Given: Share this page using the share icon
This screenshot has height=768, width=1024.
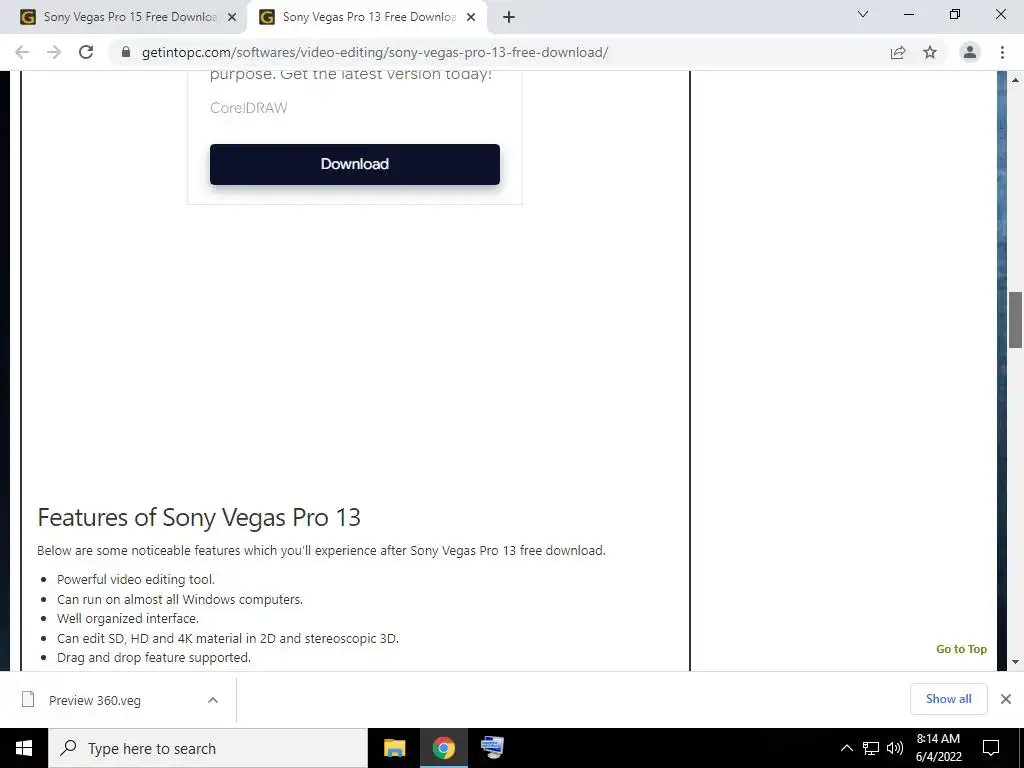Looking at the screenshot, I should point(898,52).
